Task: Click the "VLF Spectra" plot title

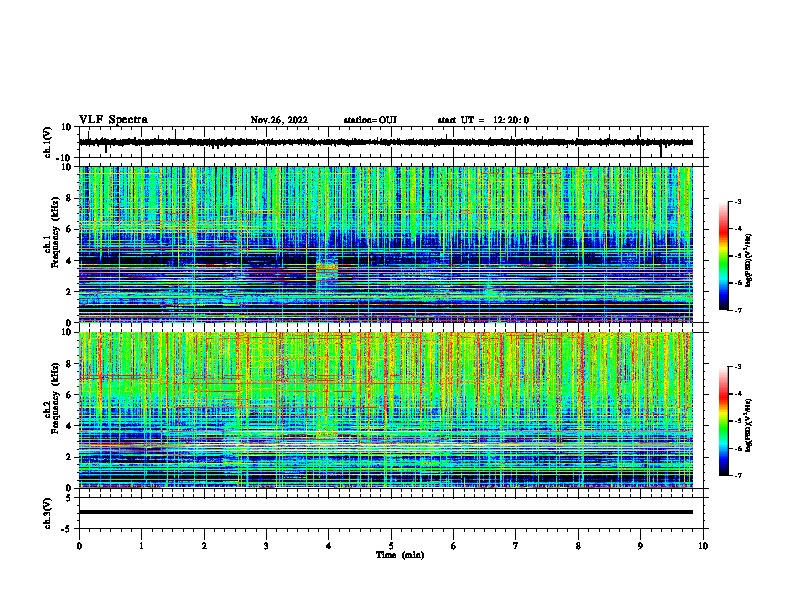Action: [113, 120]
